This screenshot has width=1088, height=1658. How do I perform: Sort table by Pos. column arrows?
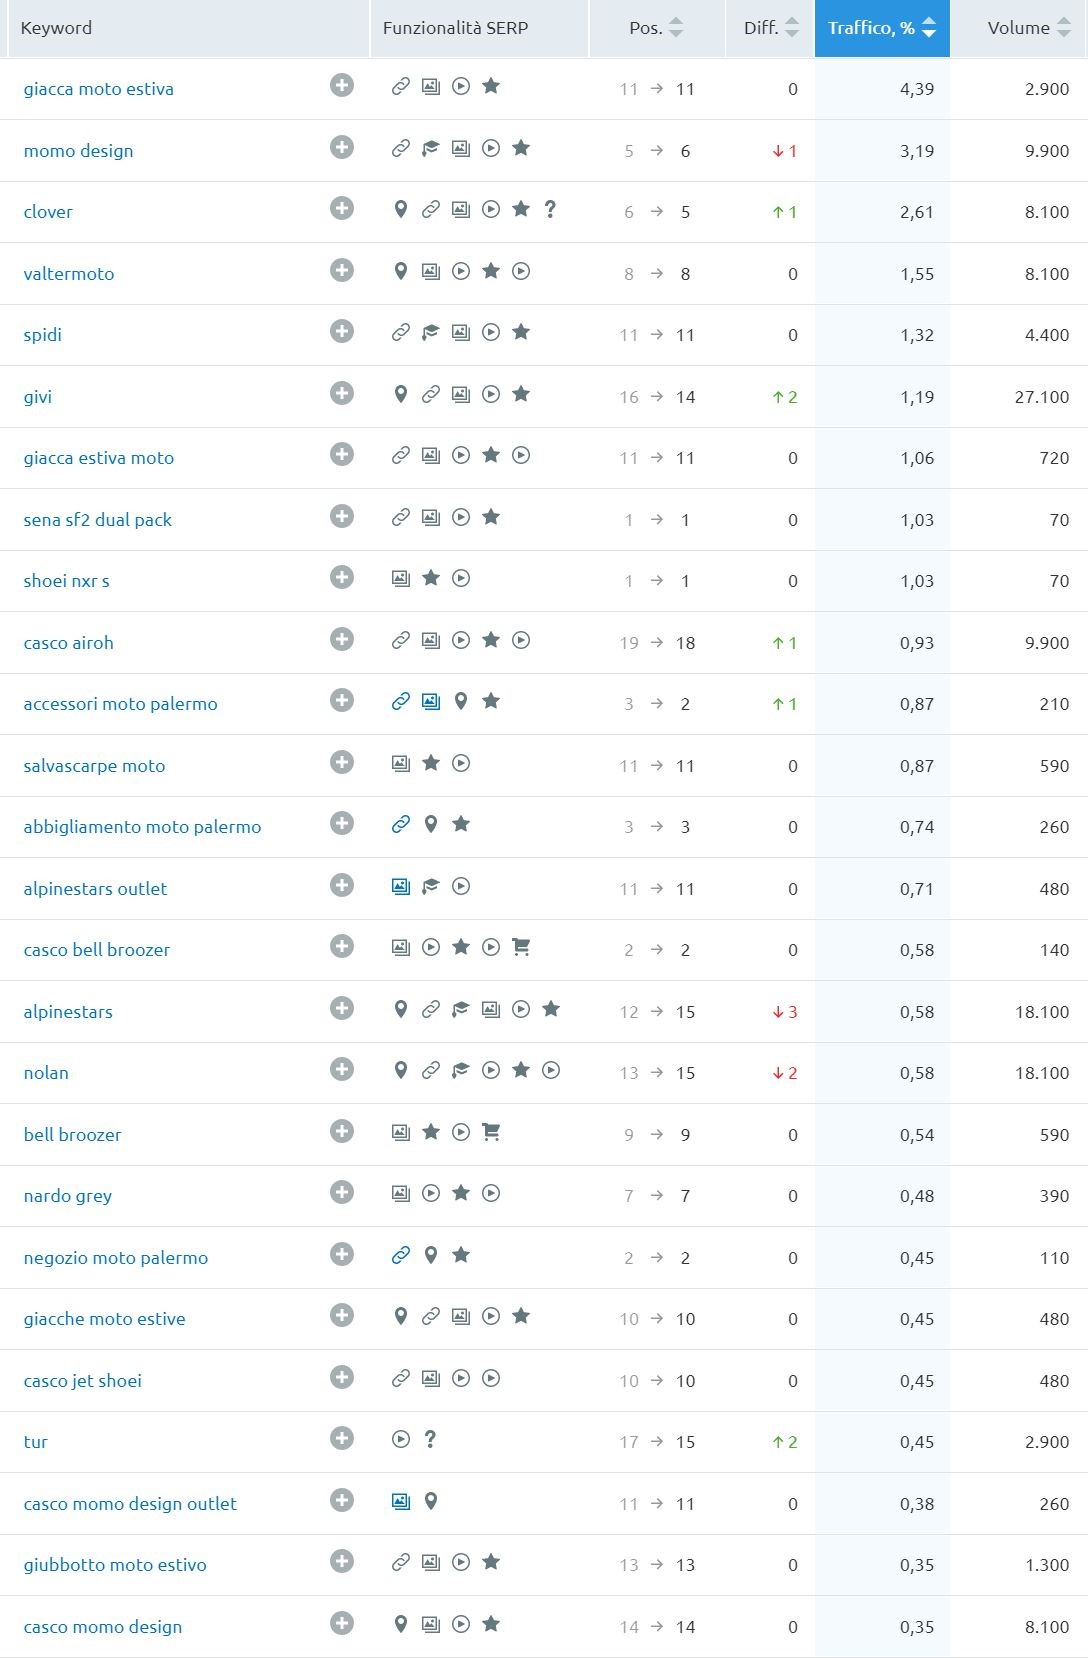click(x=676, y=28)
